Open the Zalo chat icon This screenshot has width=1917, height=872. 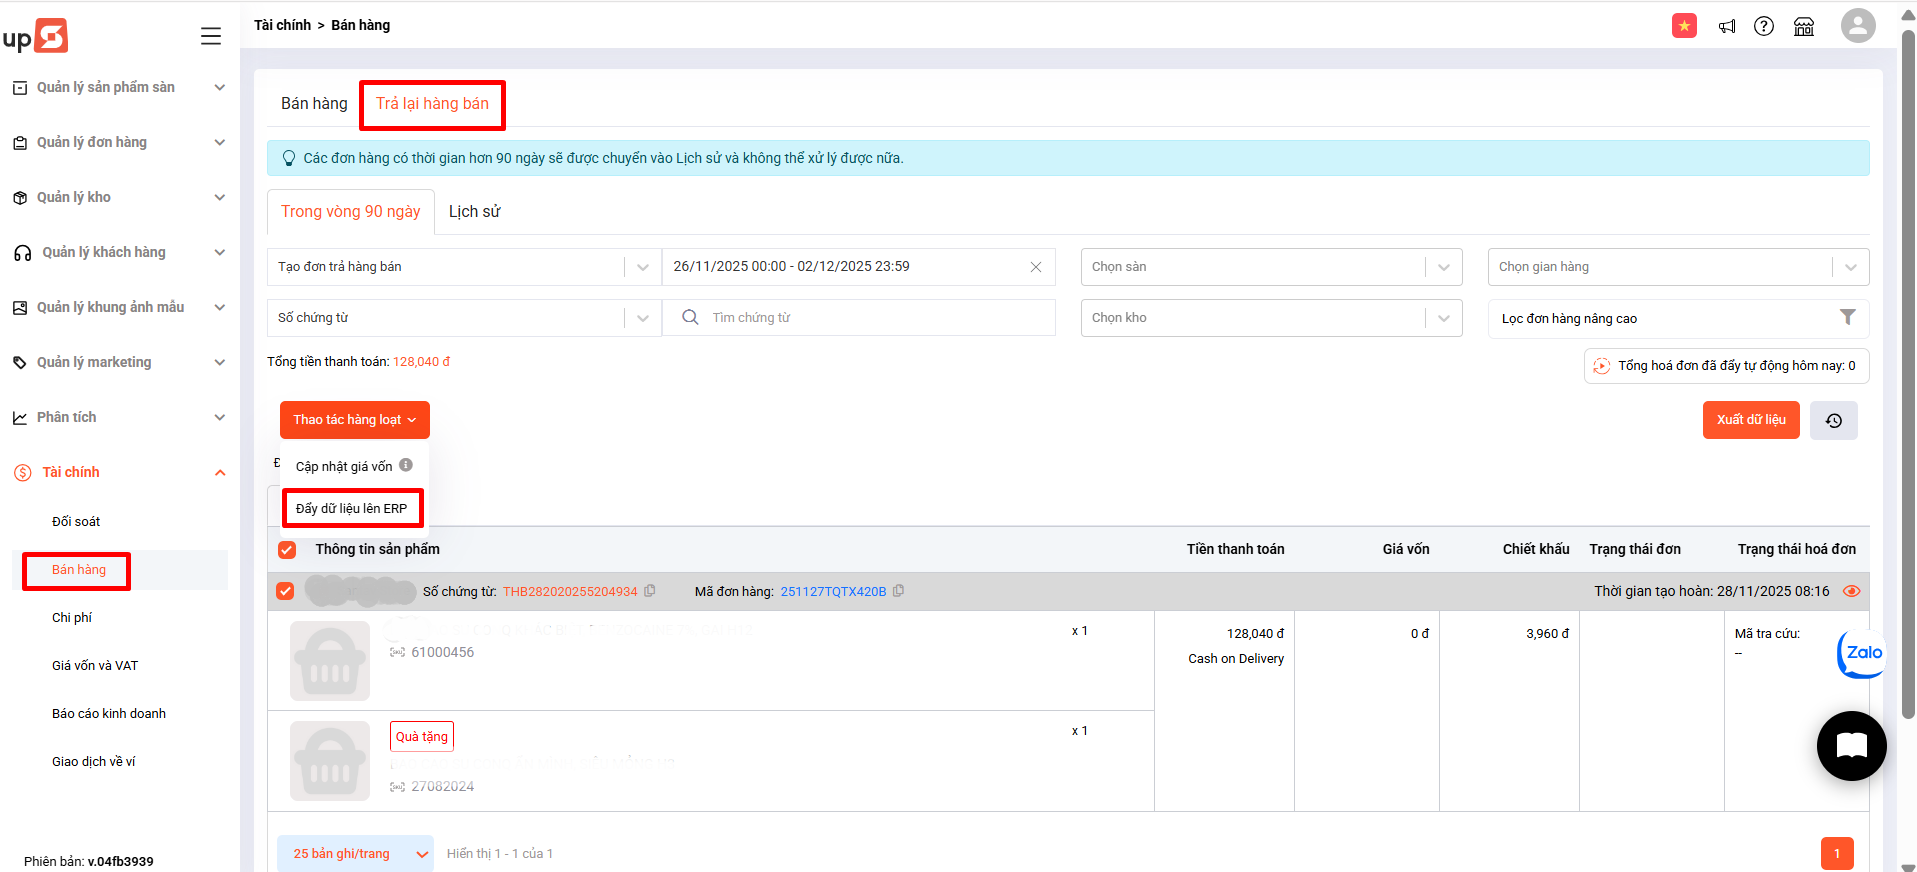(1861, 653)
